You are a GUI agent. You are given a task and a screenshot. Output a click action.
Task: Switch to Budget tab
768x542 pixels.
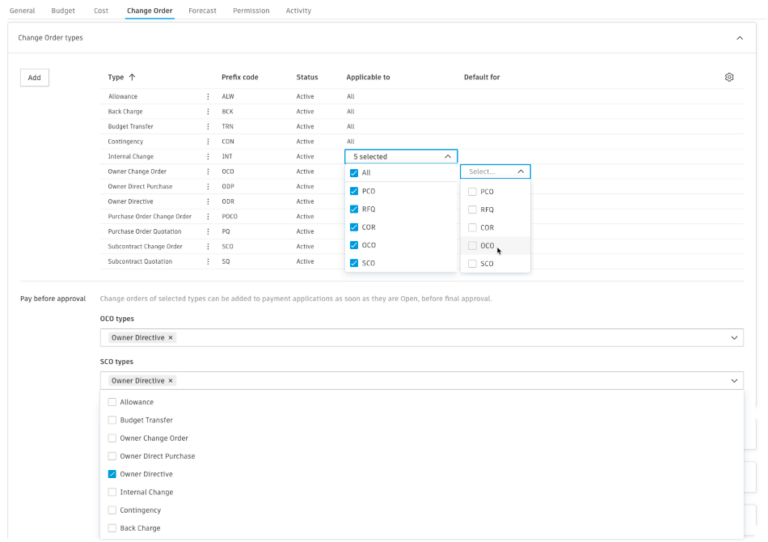(63, 11)
